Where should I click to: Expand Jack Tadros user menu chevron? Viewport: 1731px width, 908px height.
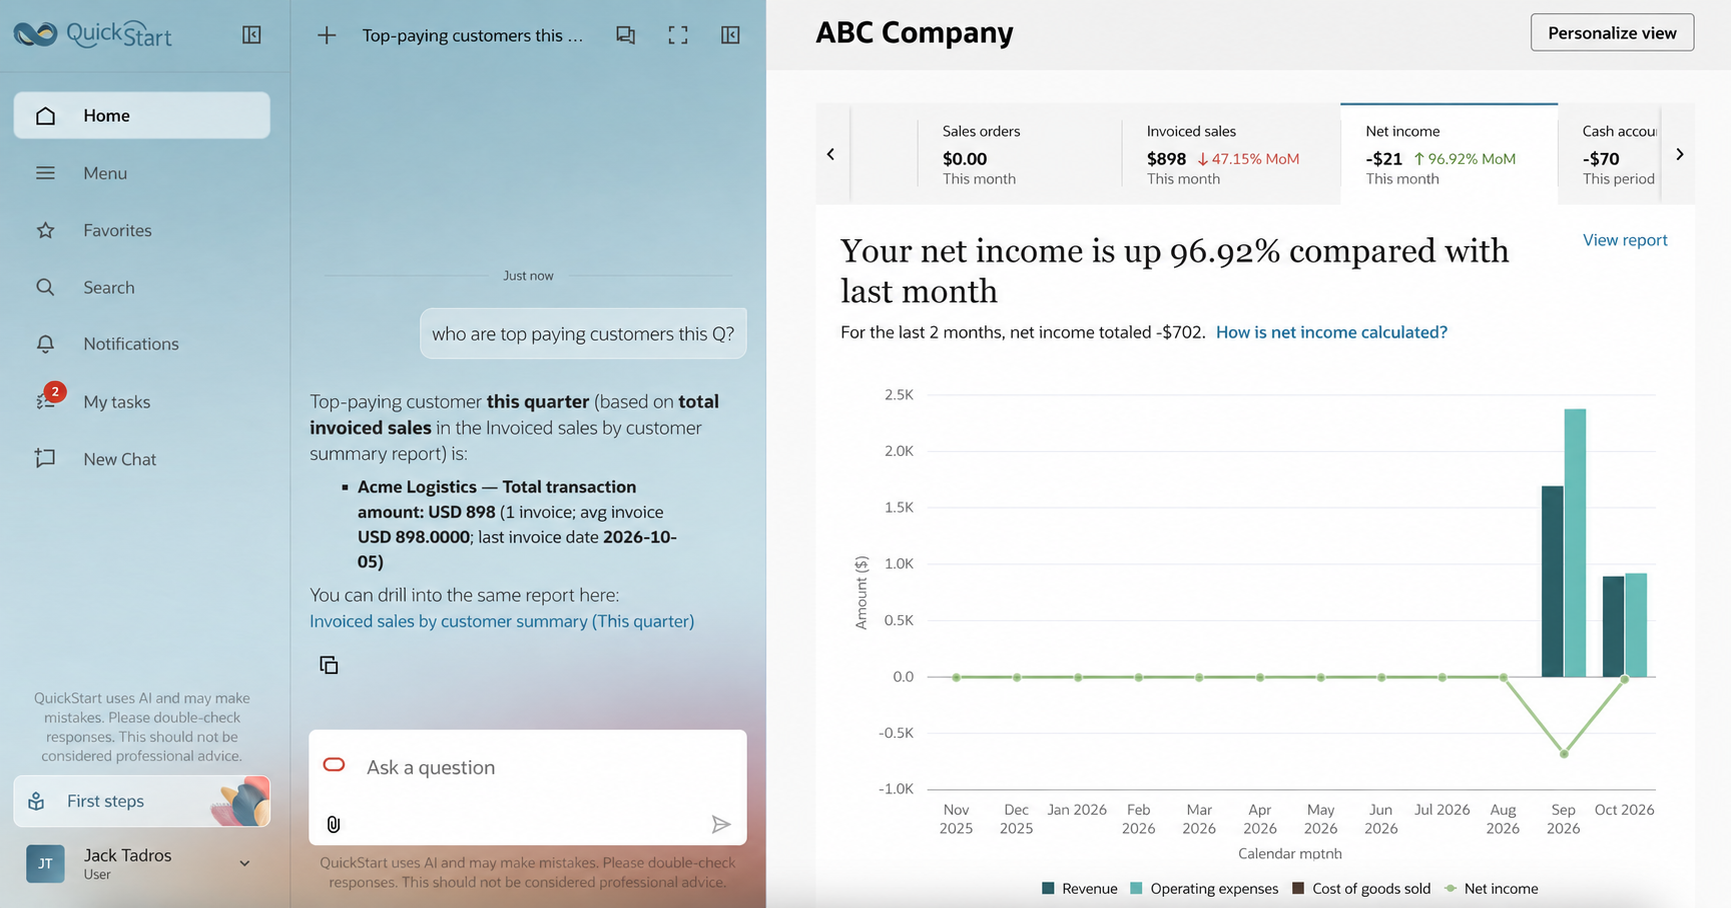(244, 863)
